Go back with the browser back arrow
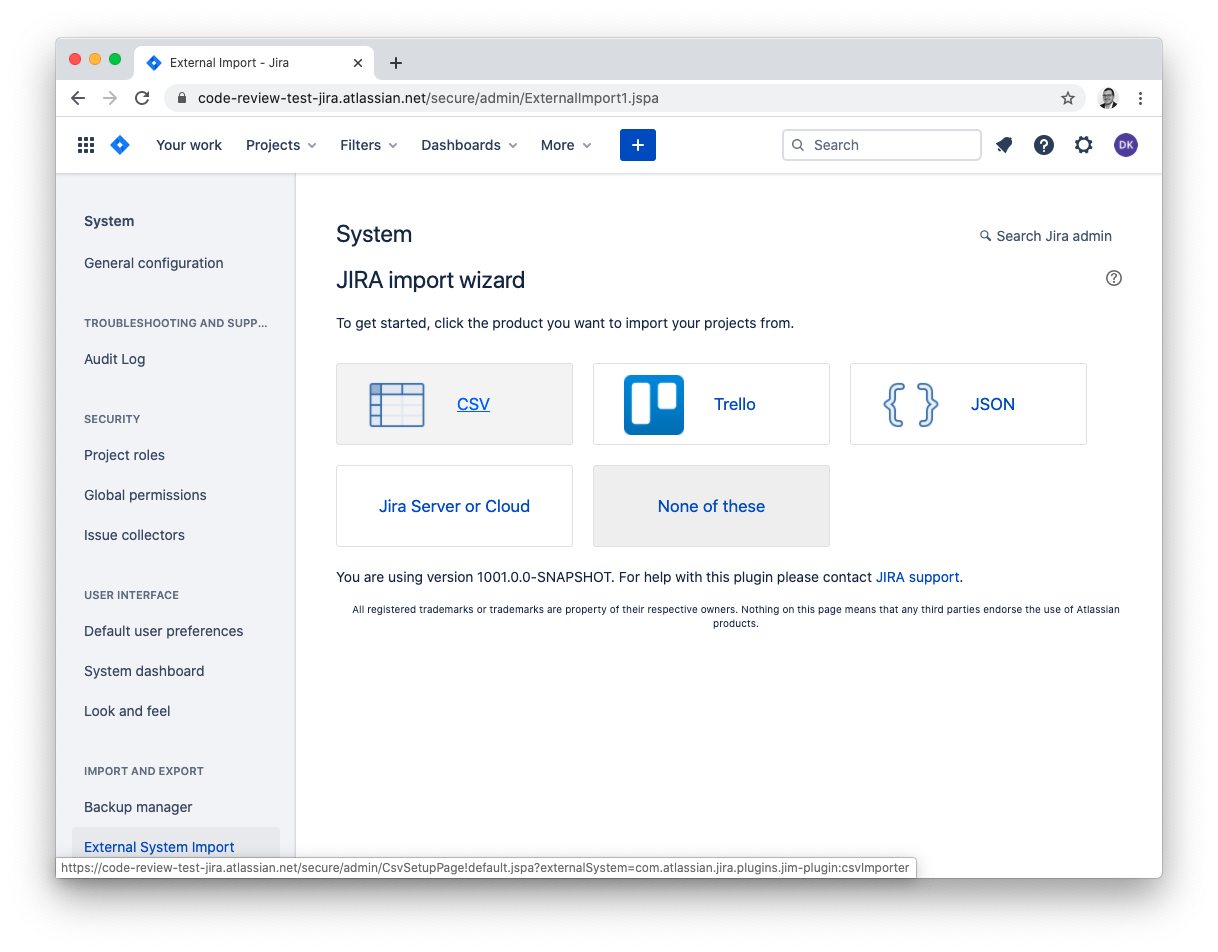This screenshot has width=1218, height=952. pos(78,98)
